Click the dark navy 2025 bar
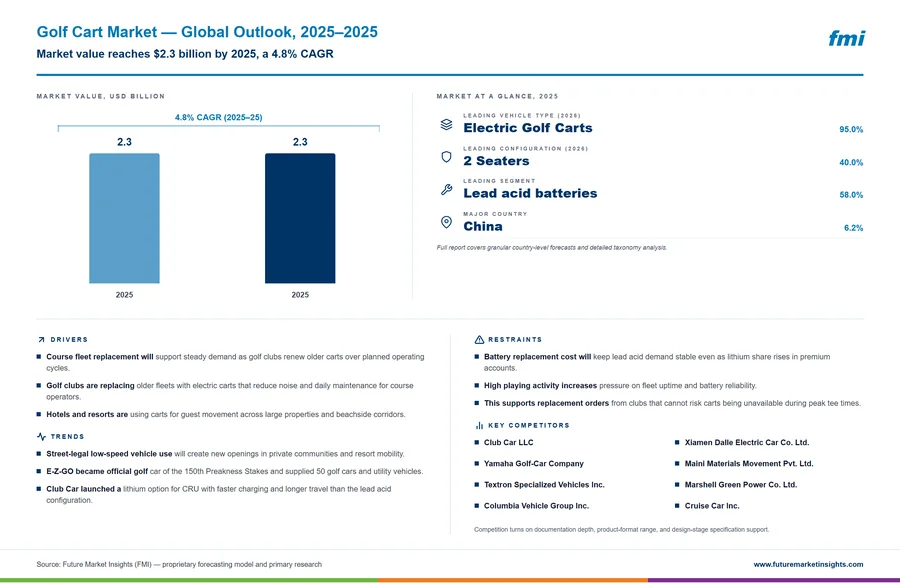This screenshot has height=583, width=900. (x=300, y=218)
